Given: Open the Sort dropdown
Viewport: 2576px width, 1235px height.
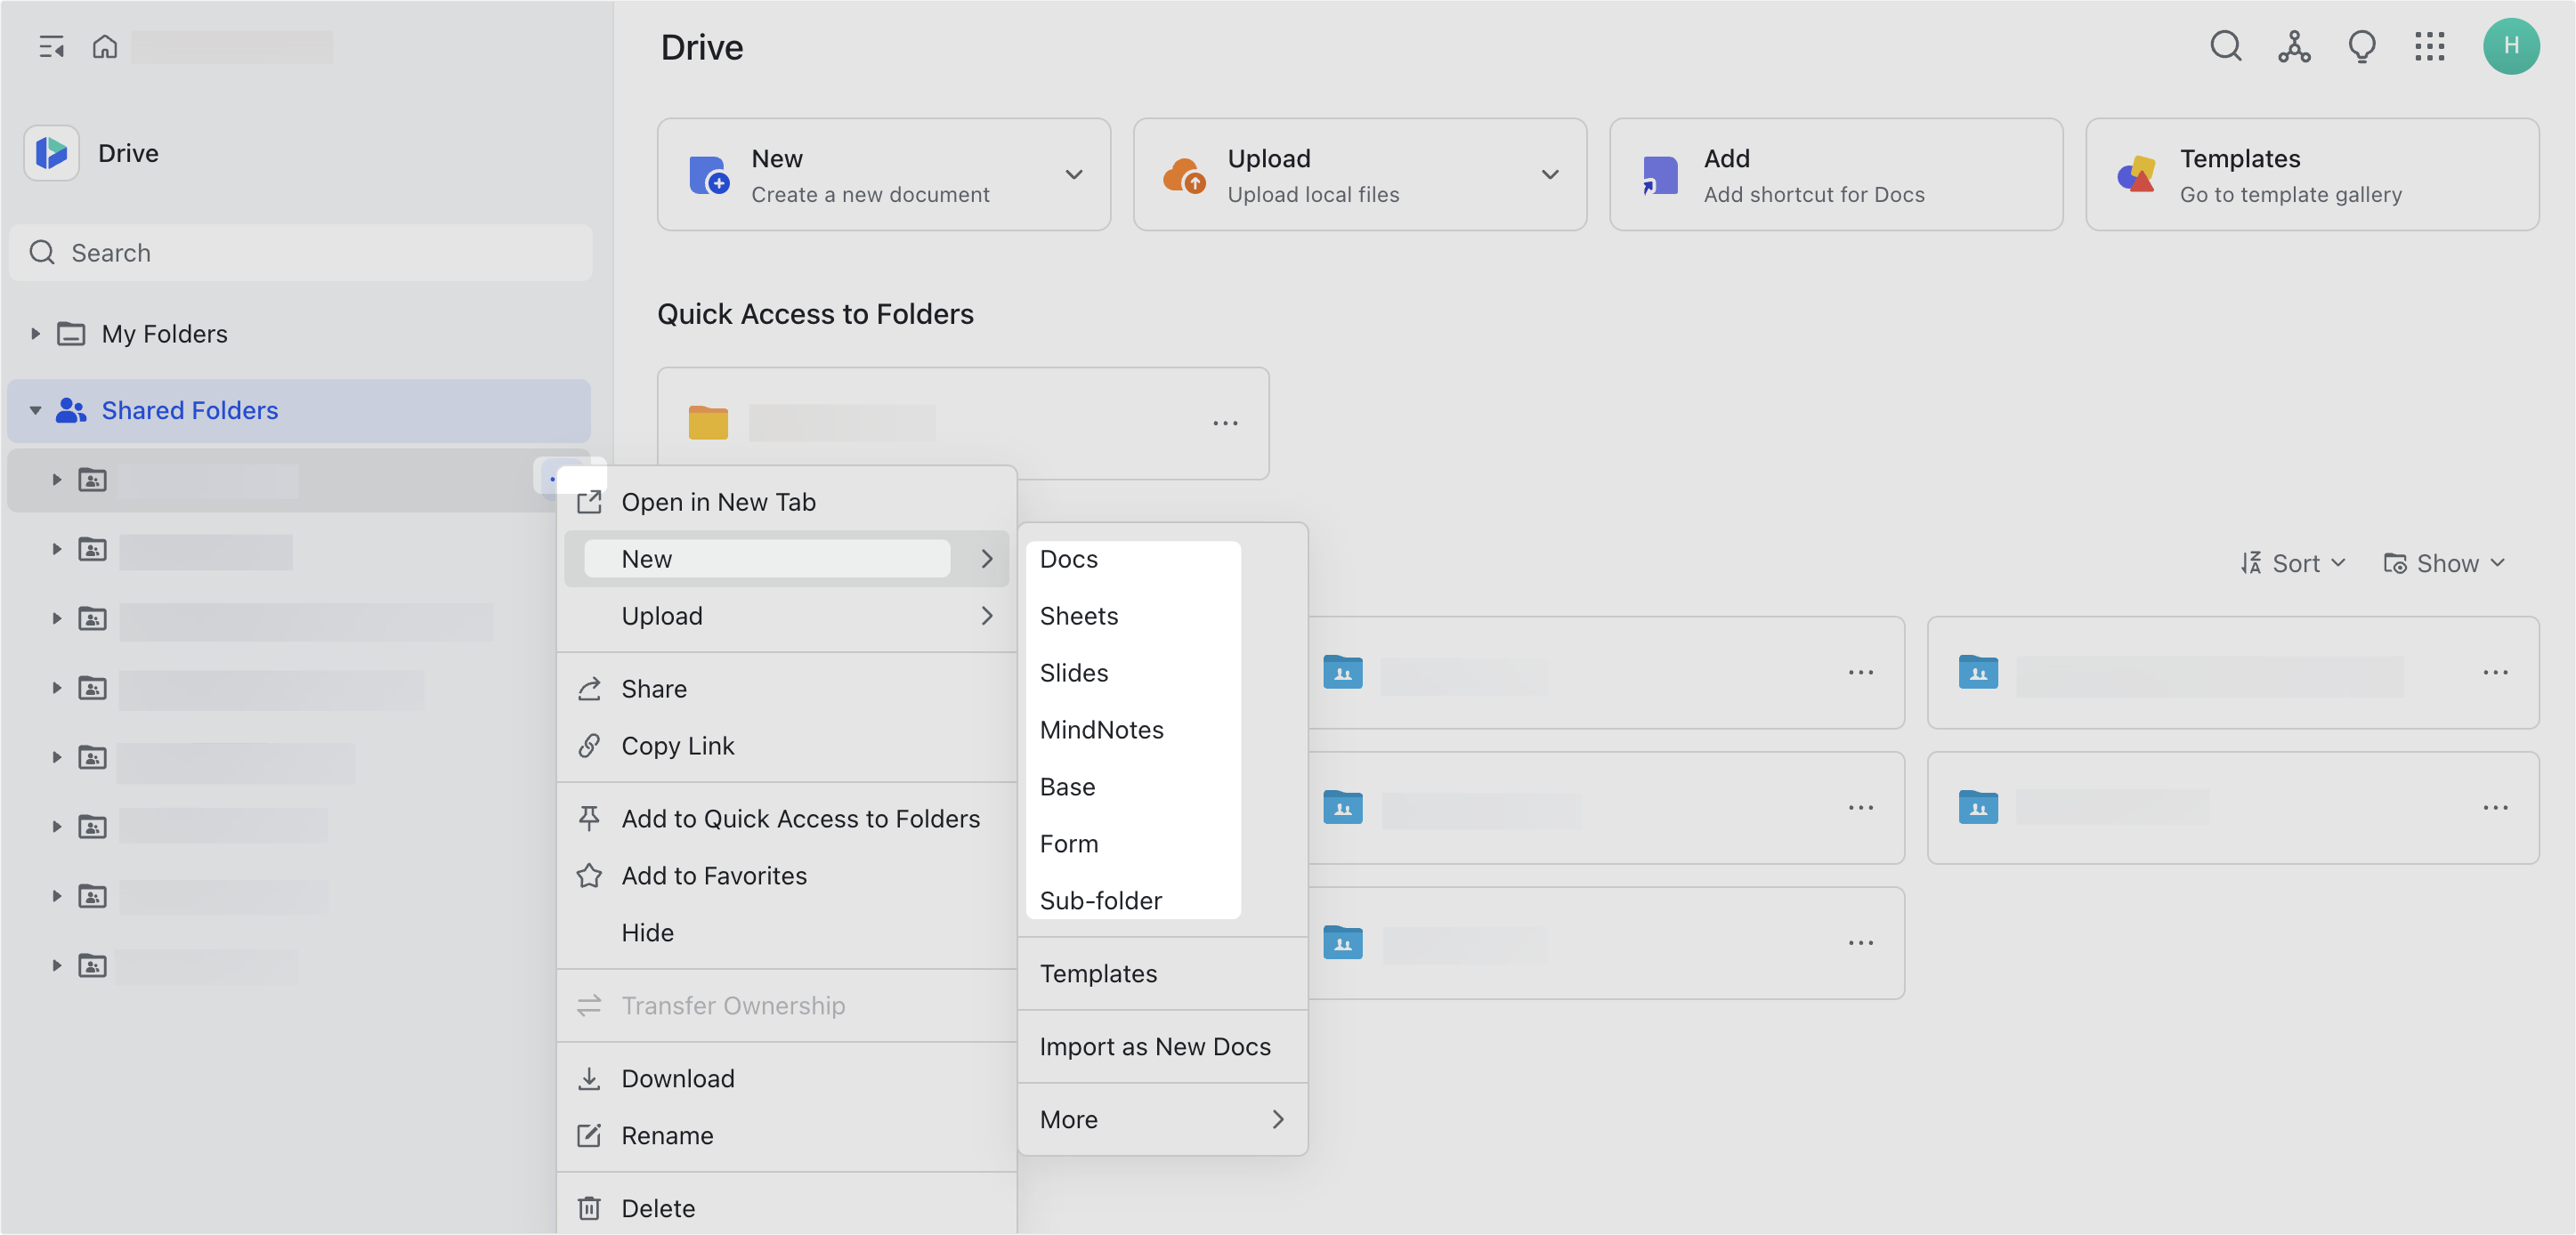Looking at the screenshot, I should click(2293, 564).
